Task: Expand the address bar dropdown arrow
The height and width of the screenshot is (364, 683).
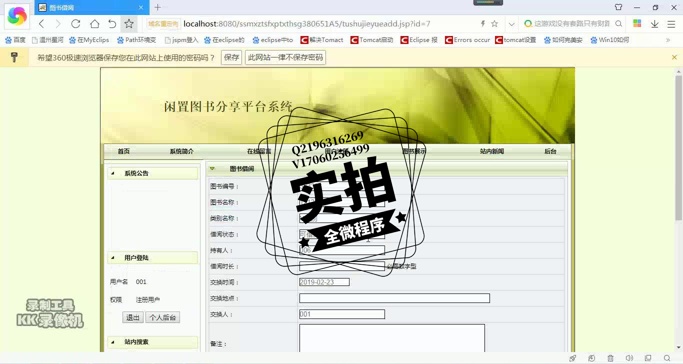Action: (512, 24)
